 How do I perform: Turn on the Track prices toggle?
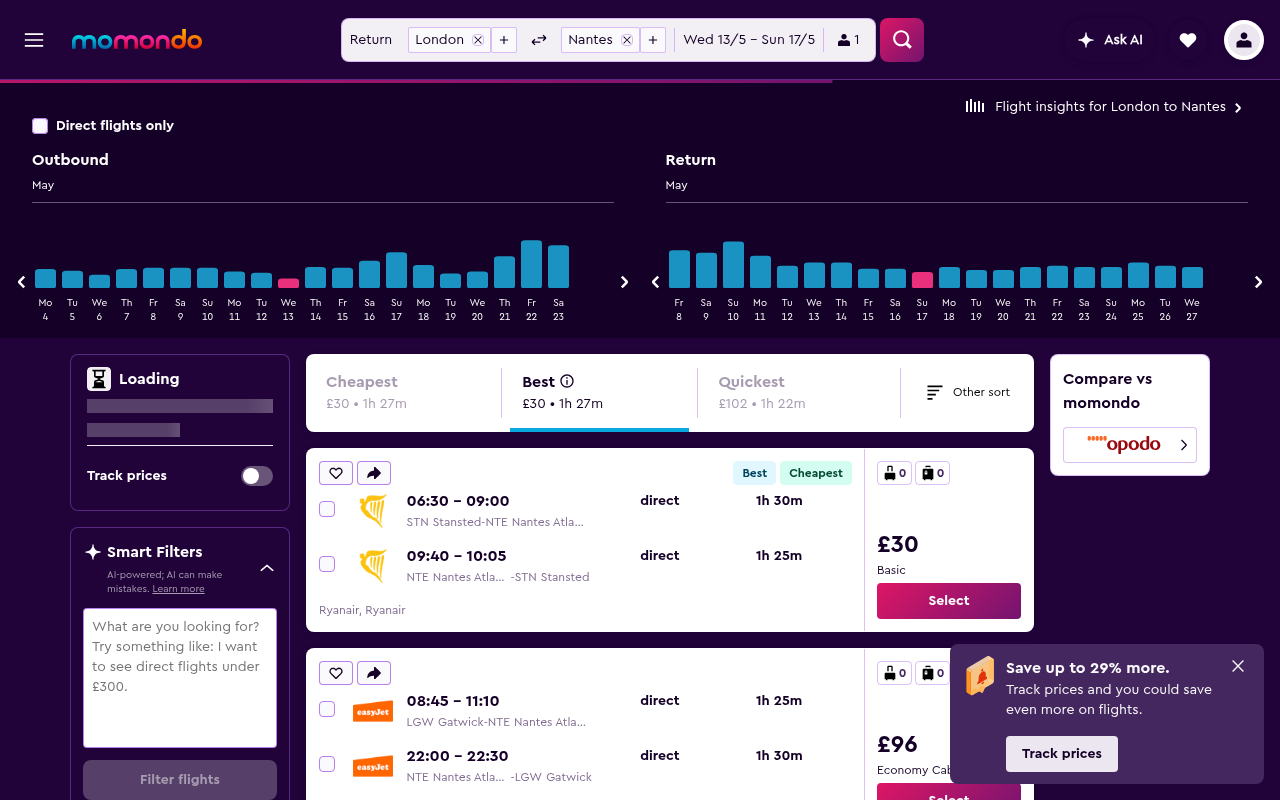256,476
